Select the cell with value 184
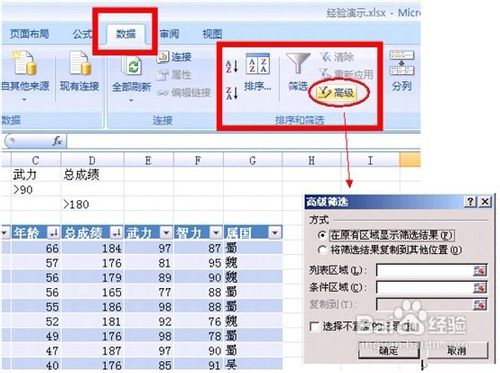The height and width of the screenshot is (373, 500). [92, 248]
